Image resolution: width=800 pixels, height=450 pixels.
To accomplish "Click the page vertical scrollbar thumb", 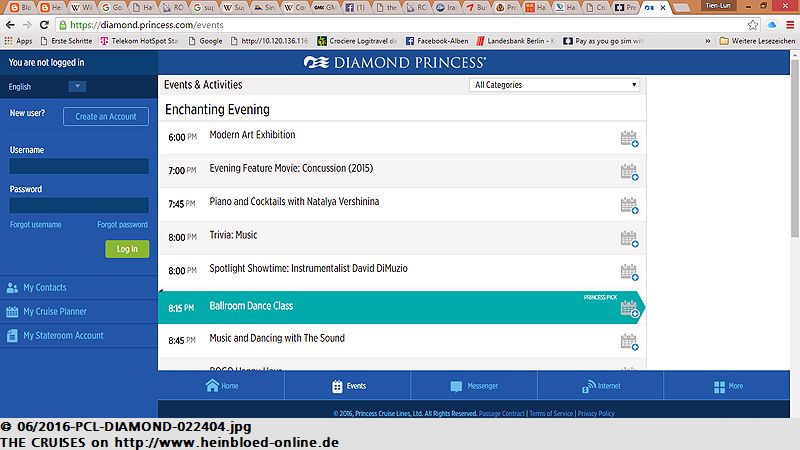I will point(795,148).
